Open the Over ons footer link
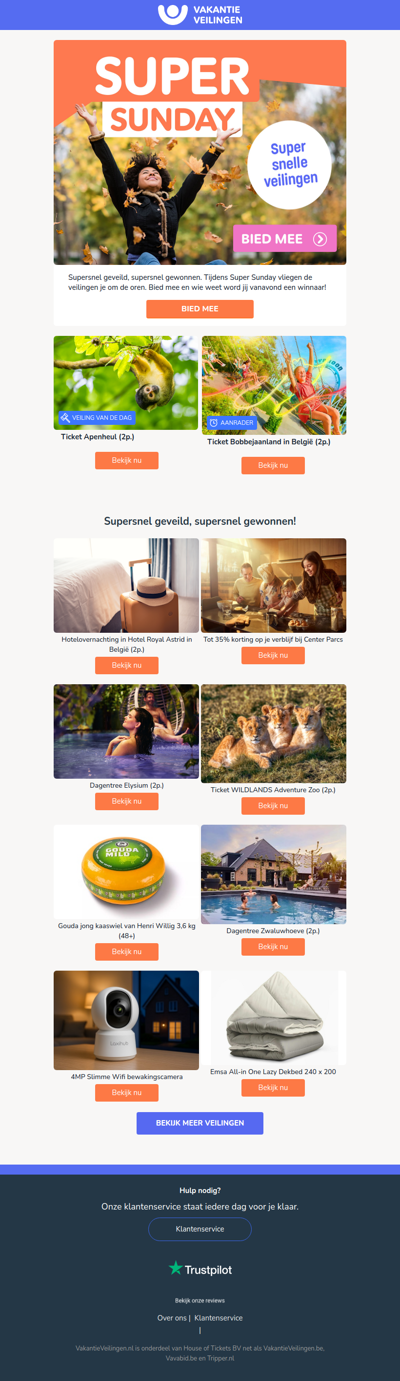This screenshot has height=1381, width=400. point(172,1318)
